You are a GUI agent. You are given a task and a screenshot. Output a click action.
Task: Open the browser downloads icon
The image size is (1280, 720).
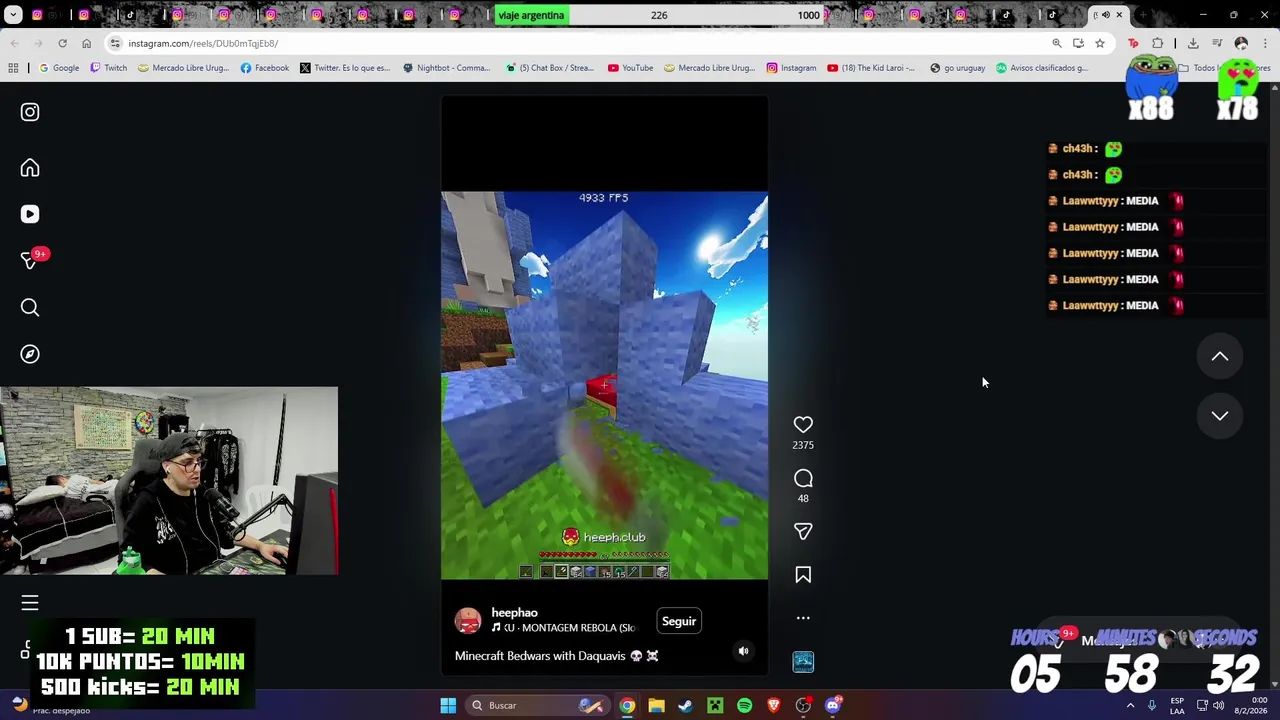pos(1193,43)
